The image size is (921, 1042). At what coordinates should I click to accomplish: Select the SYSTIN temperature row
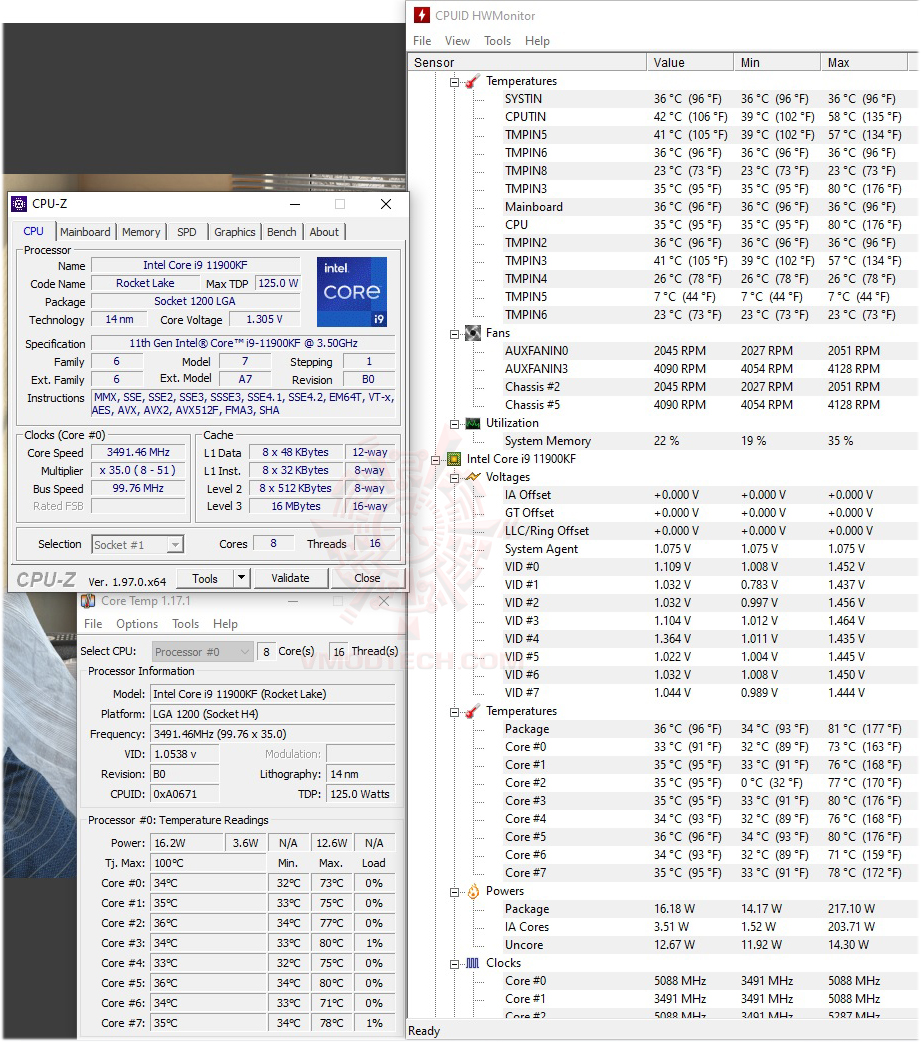point(710,99)
